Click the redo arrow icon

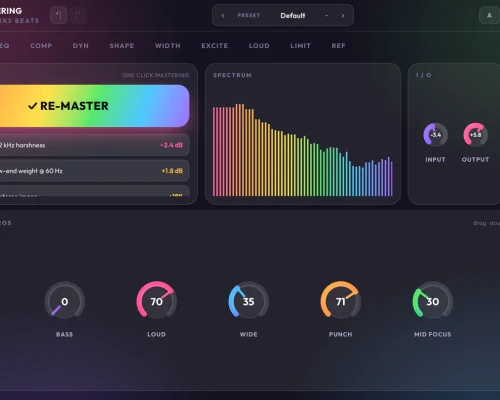click(78, 15)
